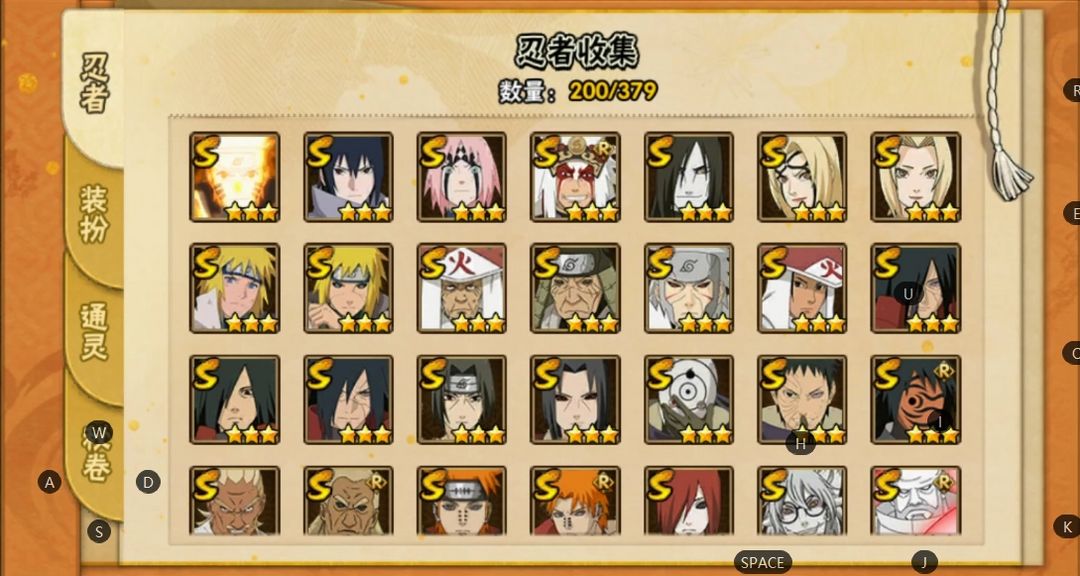Click the SPACE key overlay button
Screen dimensions: 1080x576
click(x=762, y=563)
